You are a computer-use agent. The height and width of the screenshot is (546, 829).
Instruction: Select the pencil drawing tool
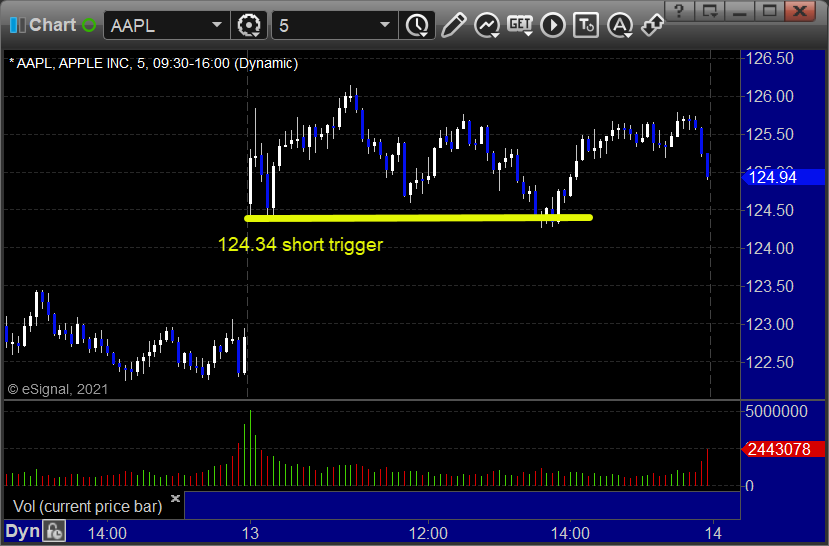tap(454, 25)
